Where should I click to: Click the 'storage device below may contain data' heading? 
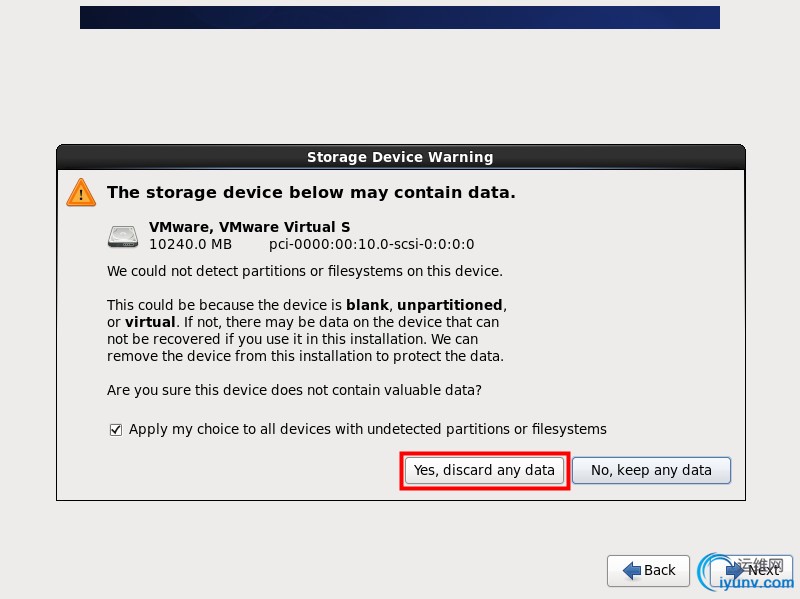point(311,192)
